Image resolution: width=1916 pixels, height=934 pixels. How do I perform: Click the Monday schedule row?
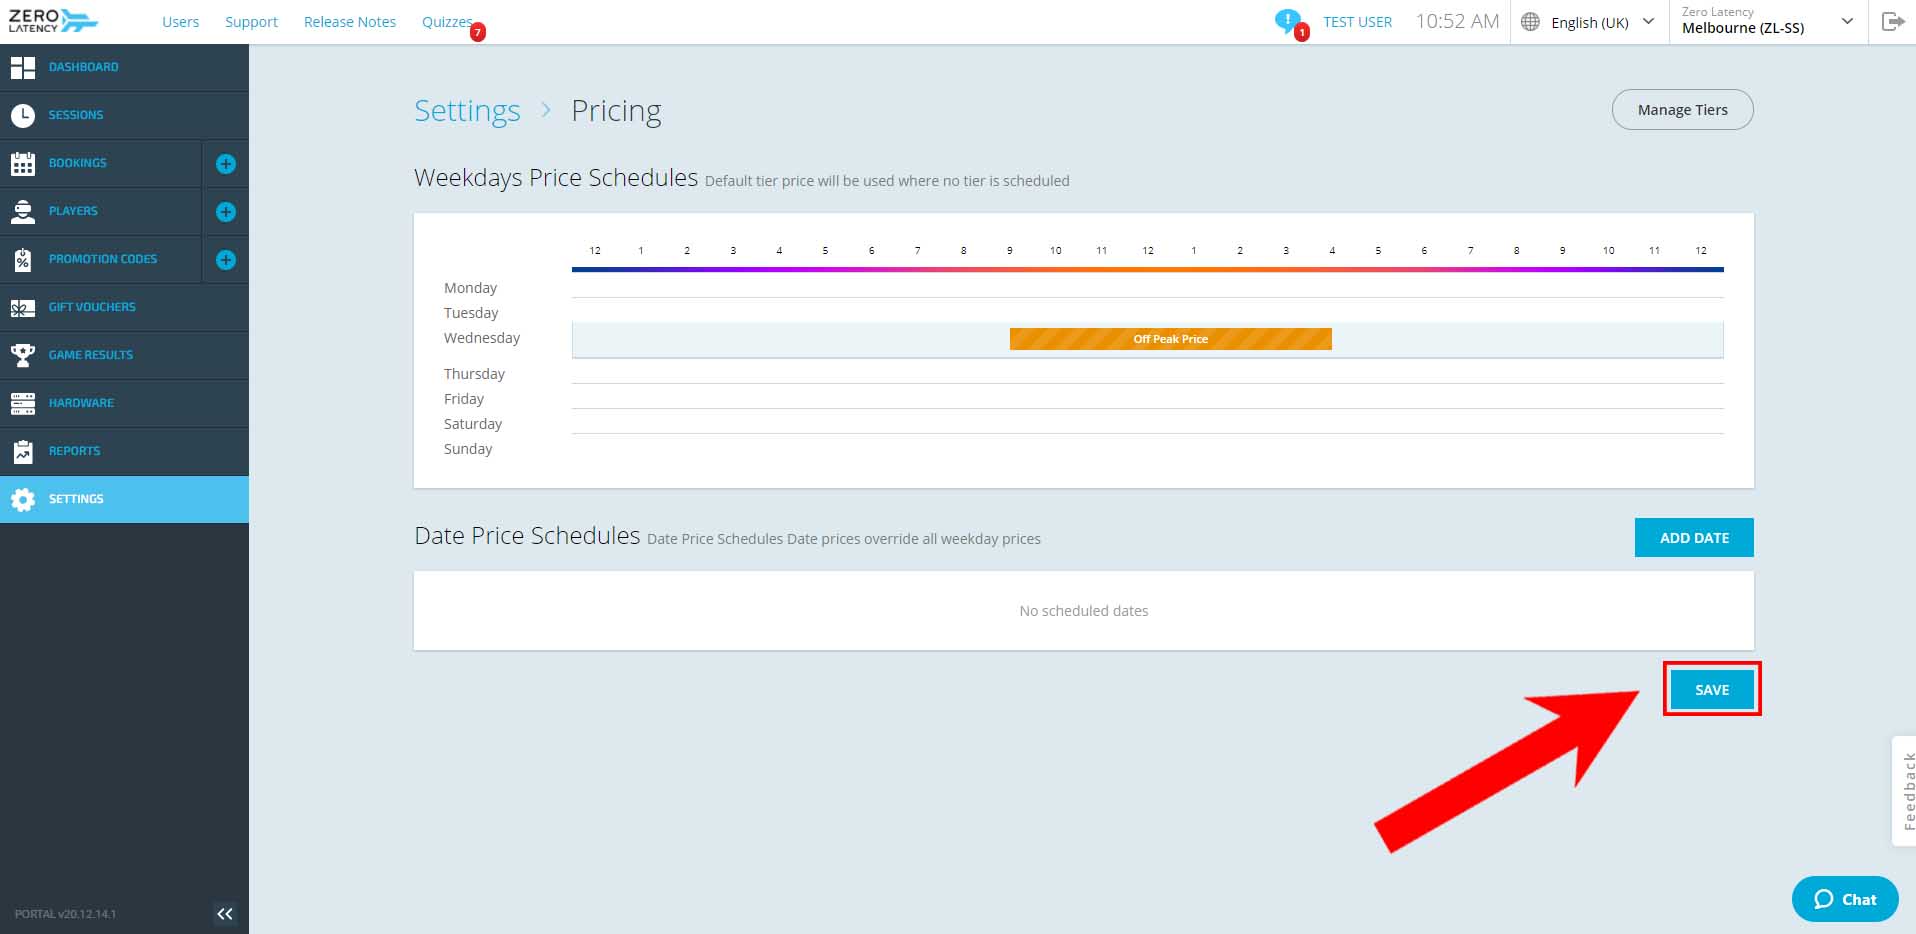(1147, 285)
